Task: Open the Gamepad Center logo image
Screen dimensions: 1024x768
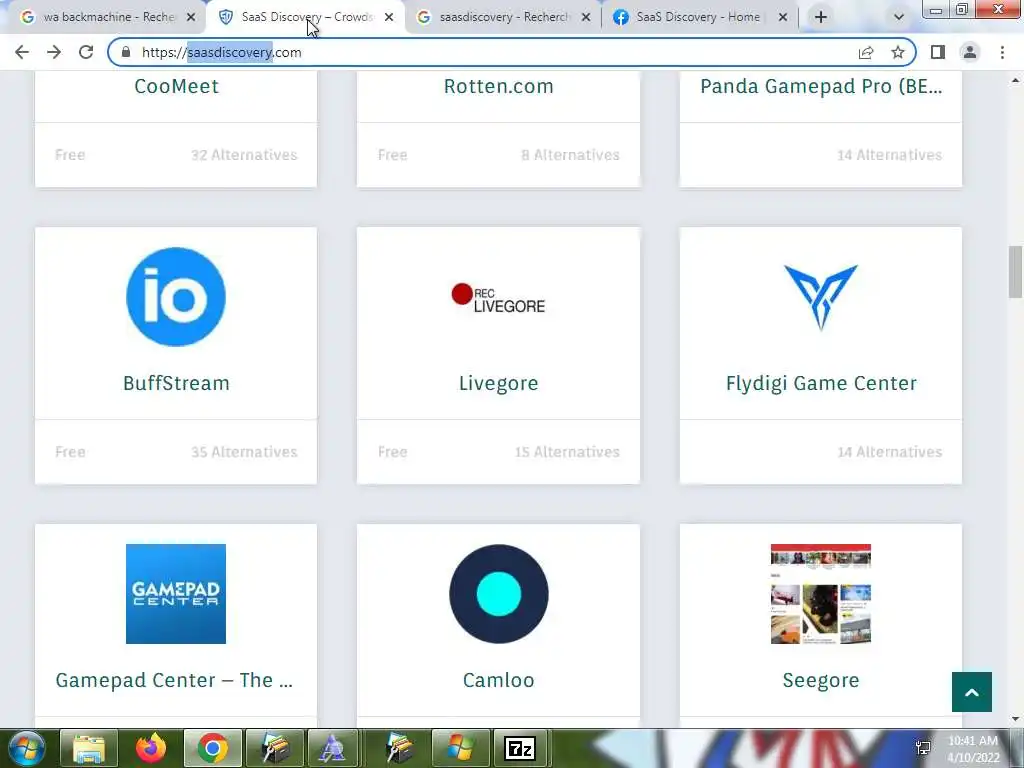Action: tap(176, 594)
